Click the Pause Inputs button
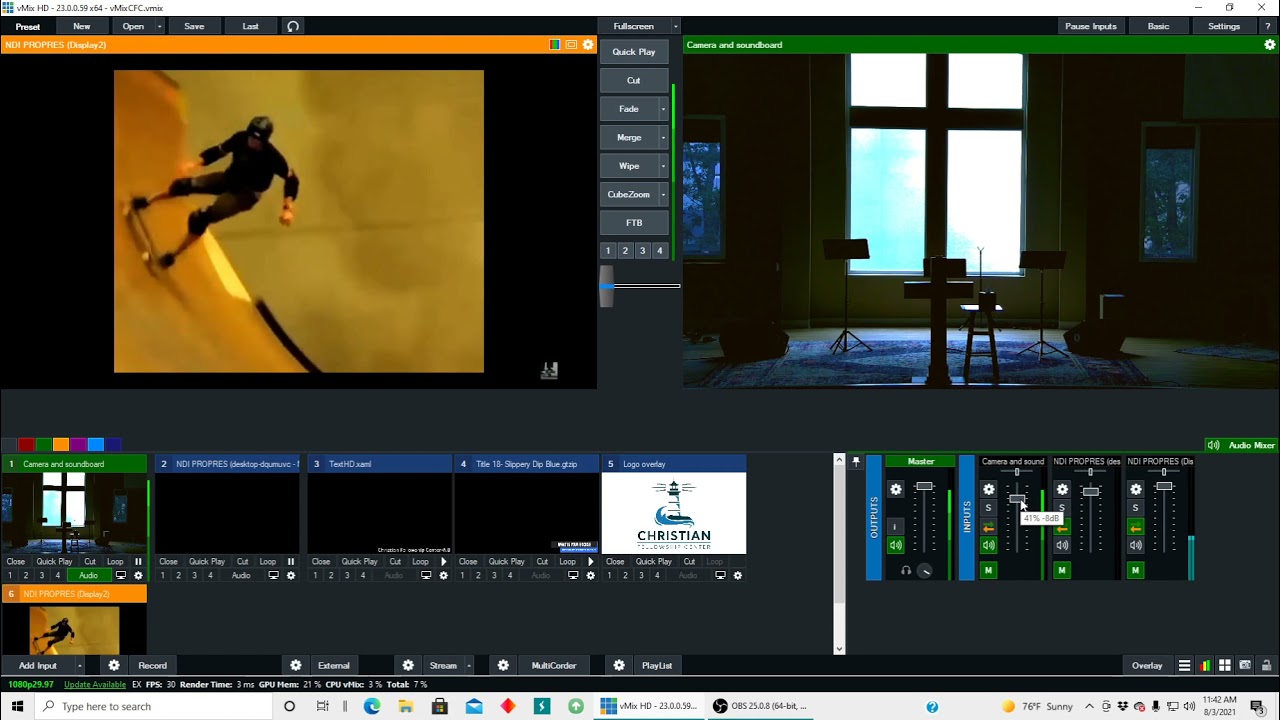The image size is (1280, 720). [1091, 26]
